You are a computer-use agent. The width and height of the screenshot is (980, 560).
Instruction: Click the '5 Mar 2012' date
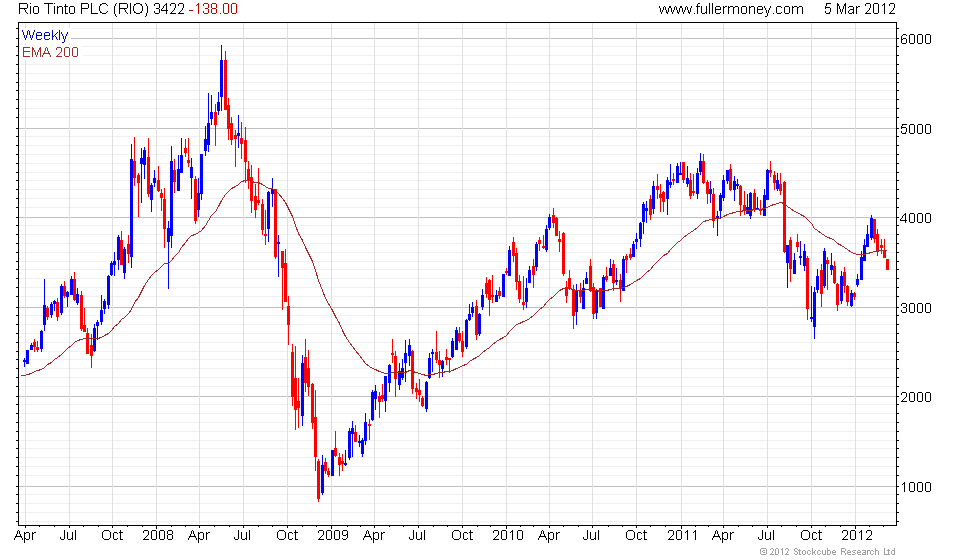pos(859,9)
